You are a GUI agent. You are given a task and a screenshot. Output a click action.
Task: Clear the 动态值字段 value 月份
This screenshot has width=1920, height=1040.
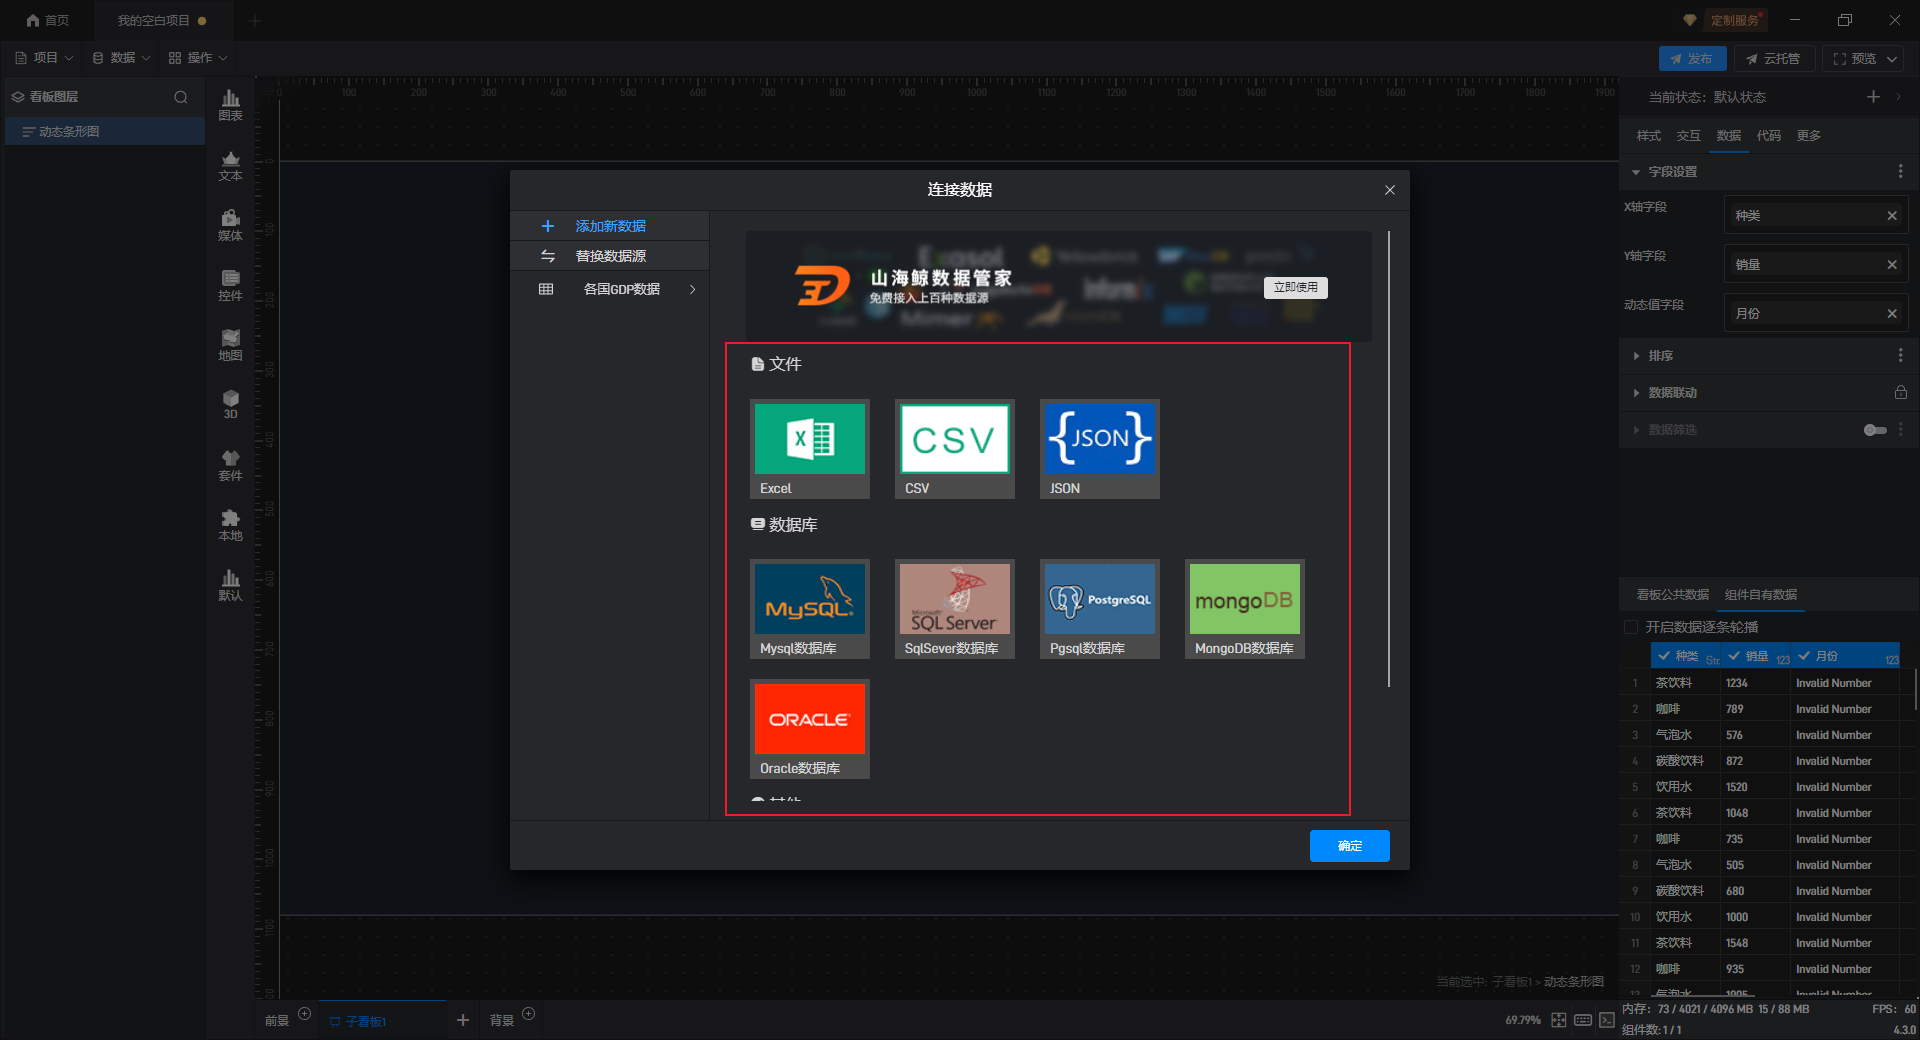tap(1892, 314)
